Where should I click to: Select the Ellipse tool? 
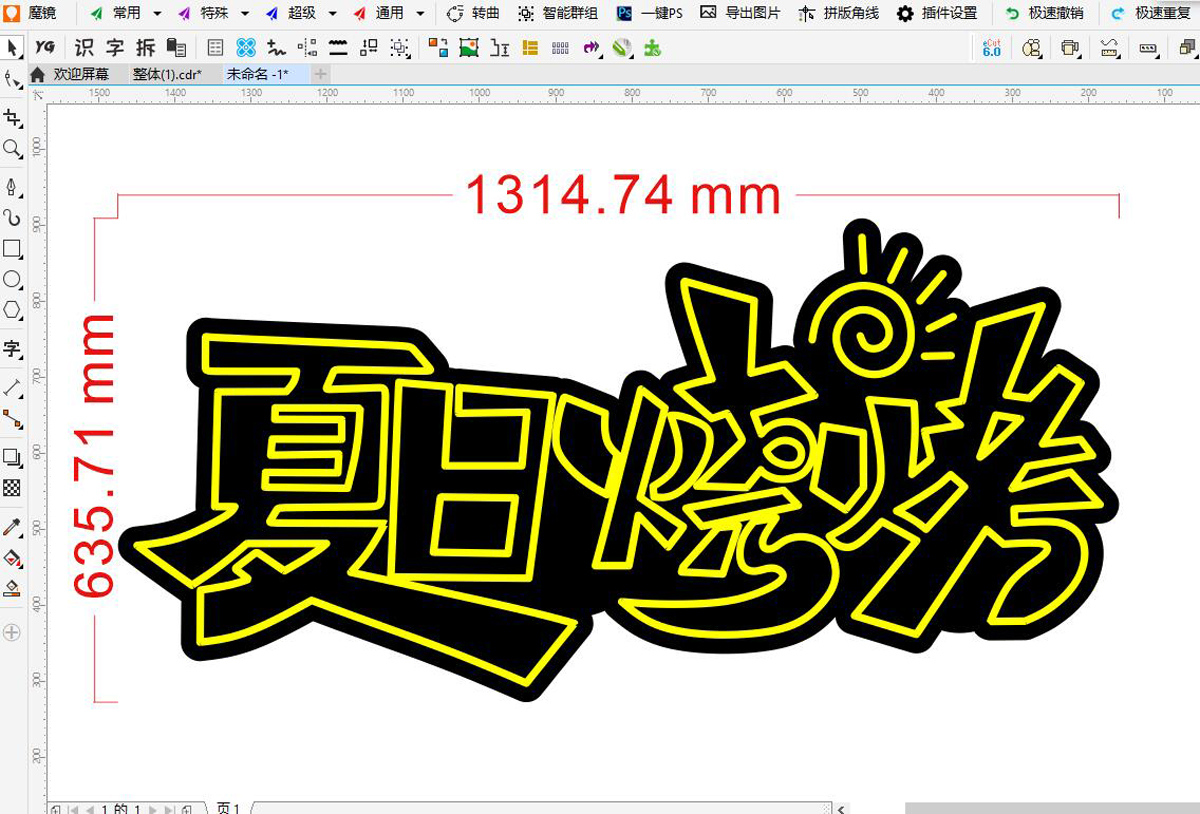tap(12, 279)
